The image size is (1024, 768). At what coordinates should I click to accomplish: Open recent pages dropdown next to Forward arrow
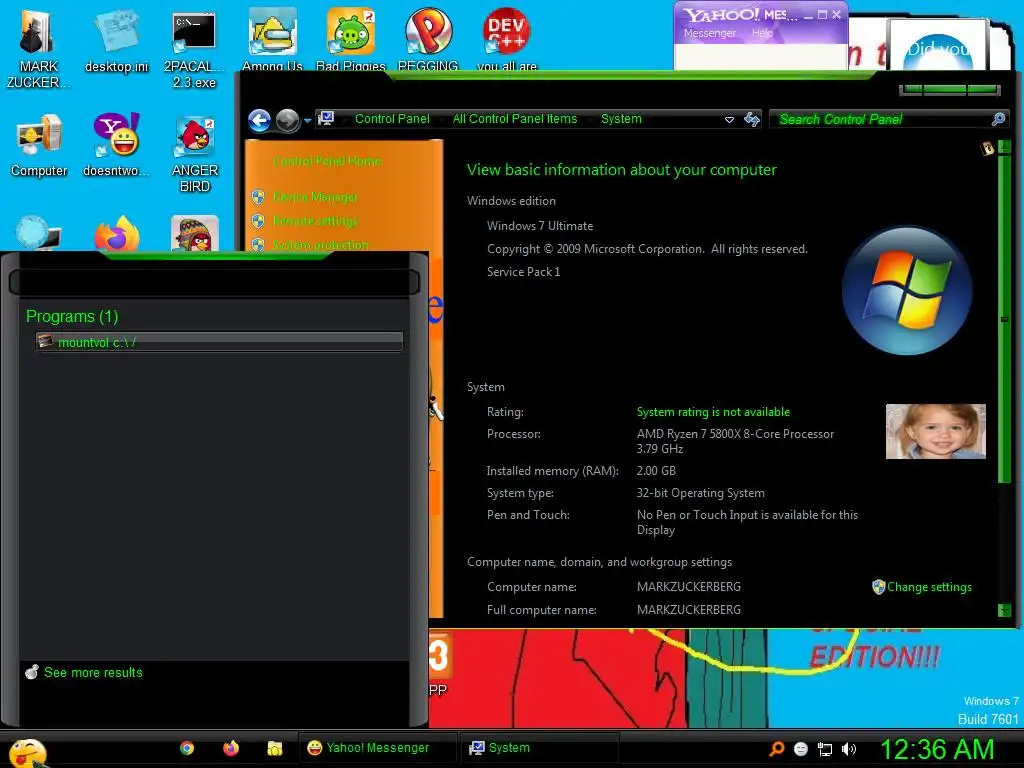click(307, 120)
